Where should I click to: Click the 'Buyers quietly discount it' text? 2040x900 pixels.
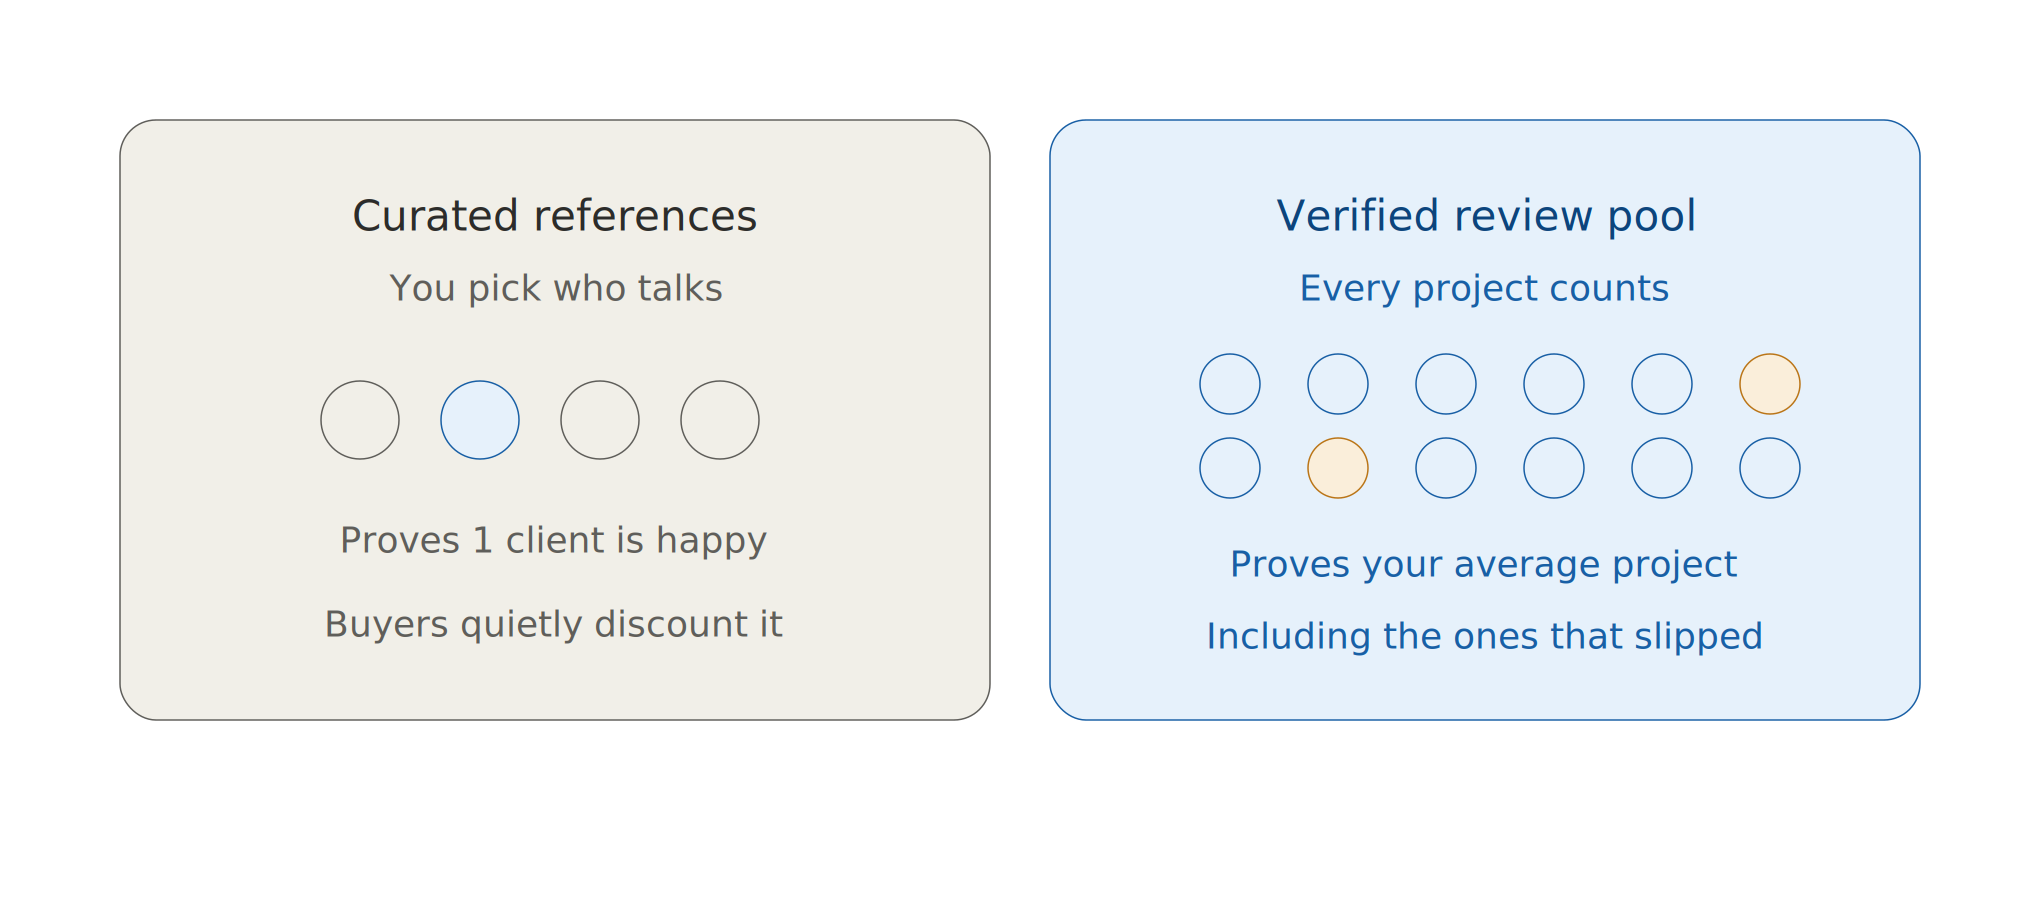[x=554, y=625]
